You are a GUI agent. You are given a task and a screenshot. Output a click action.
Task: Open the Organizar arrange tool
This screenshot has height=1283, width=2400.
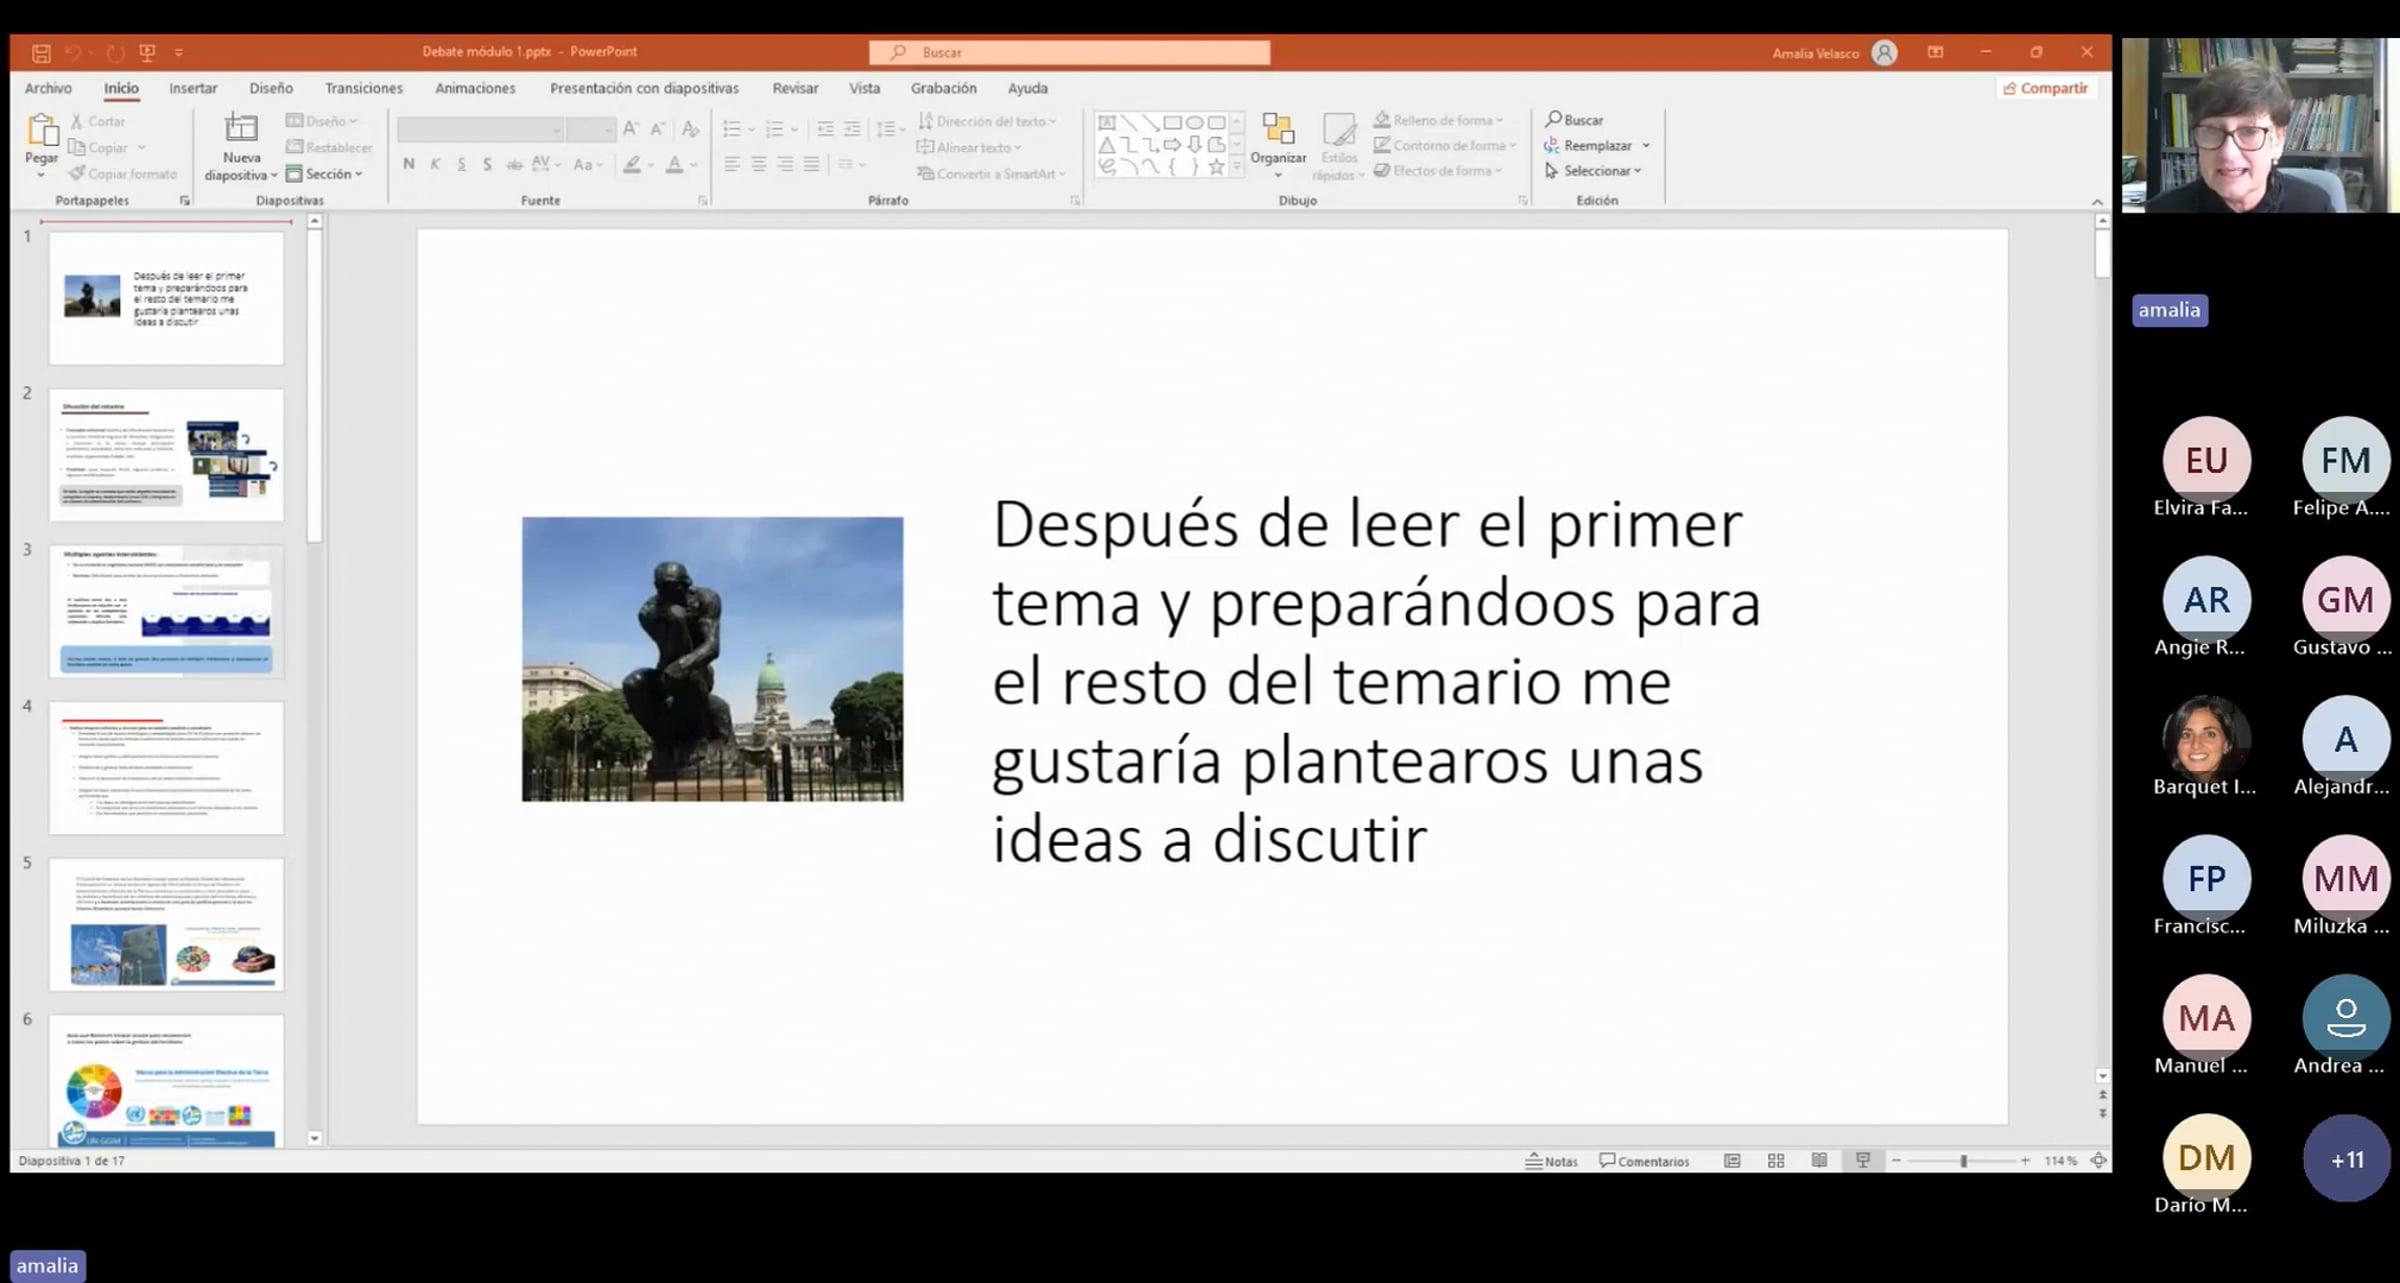click(1277, 140)
